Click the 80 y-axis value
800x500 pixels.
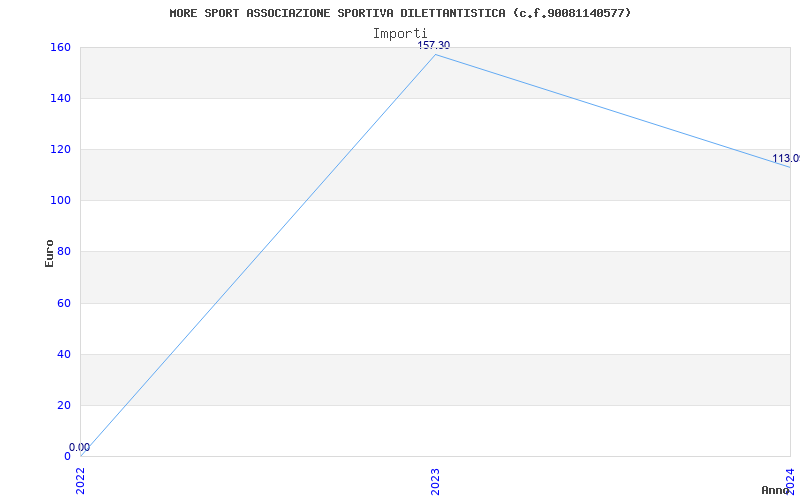point(64,252)
